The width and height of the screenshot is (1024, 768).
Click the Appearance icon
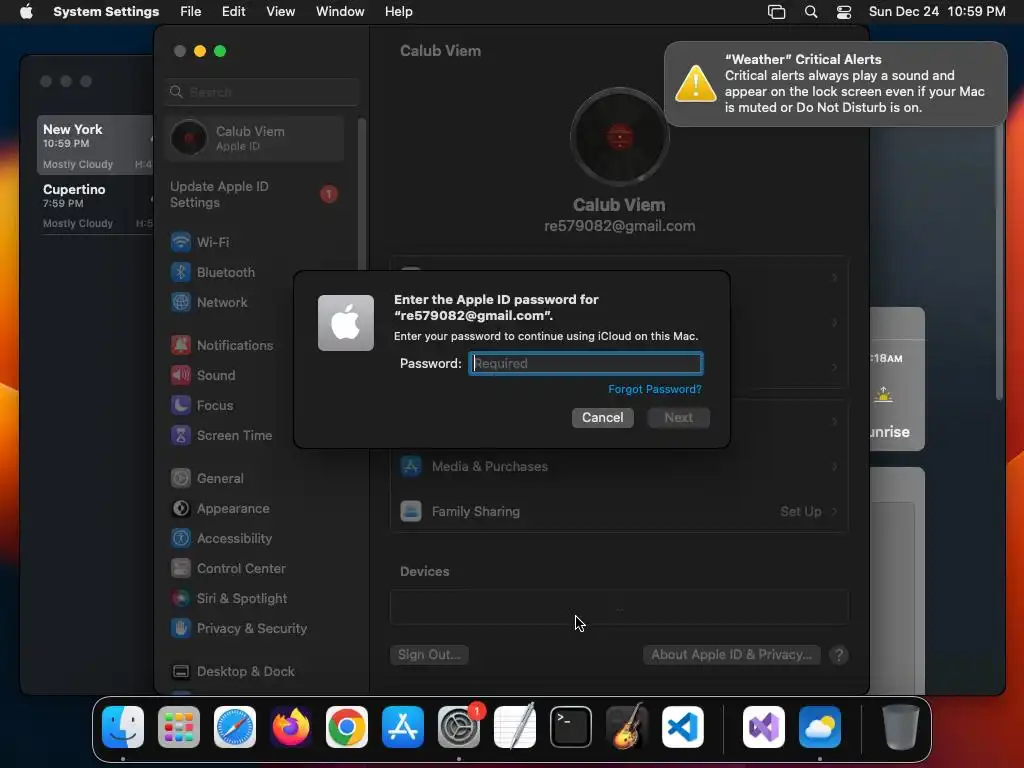181,508
